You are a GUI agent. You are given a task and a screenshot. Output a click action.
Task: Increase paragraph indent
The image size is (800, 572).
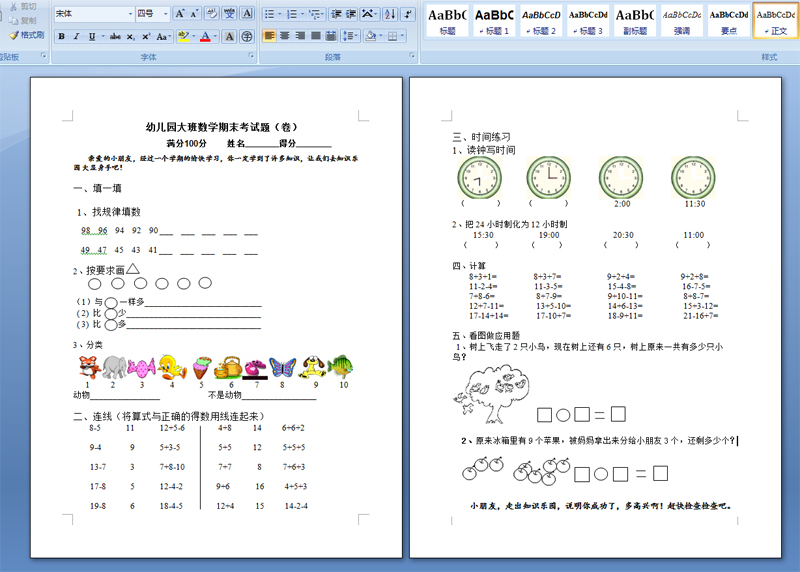click(351, 14)
